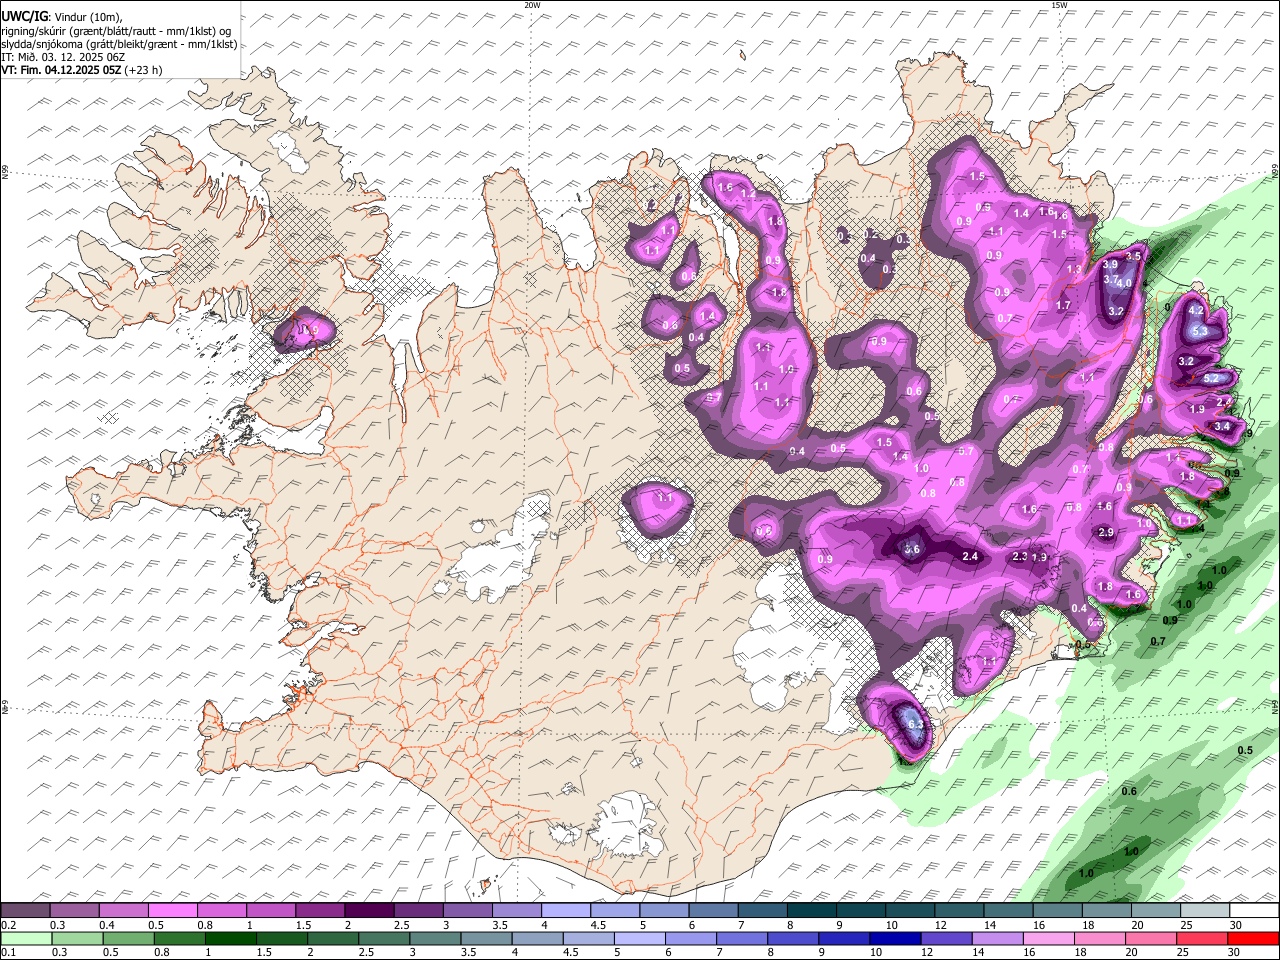
Task: Click the 2.5 swatch in the rain legend
Action: pyautogui.click(x=383, y=938)
